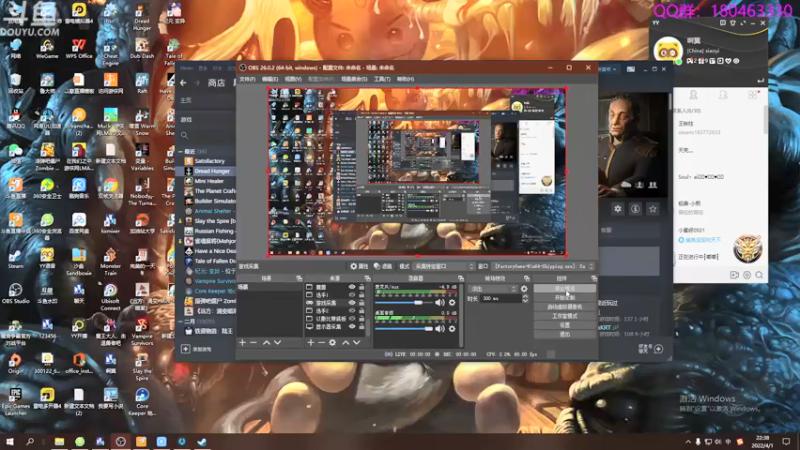Move scene up in Scenes panel
The height and width of the screenshot is (450, 800).
[x=266, y=342]
